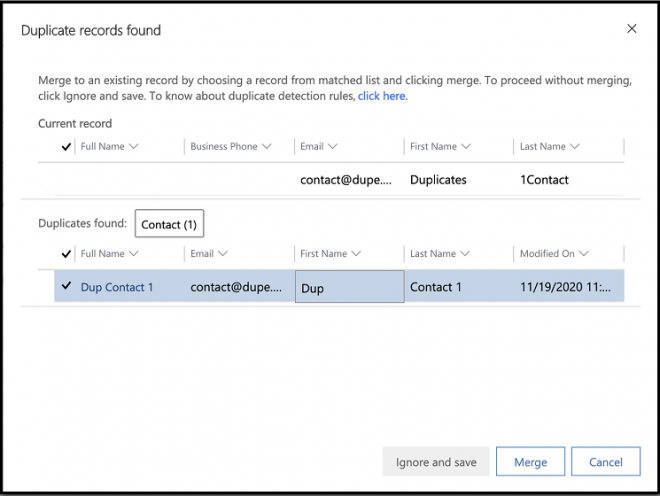Toggle select-all checkmark in Current record header
The image size is (660, 496).
pyautogui.click(x=66, y=146)
